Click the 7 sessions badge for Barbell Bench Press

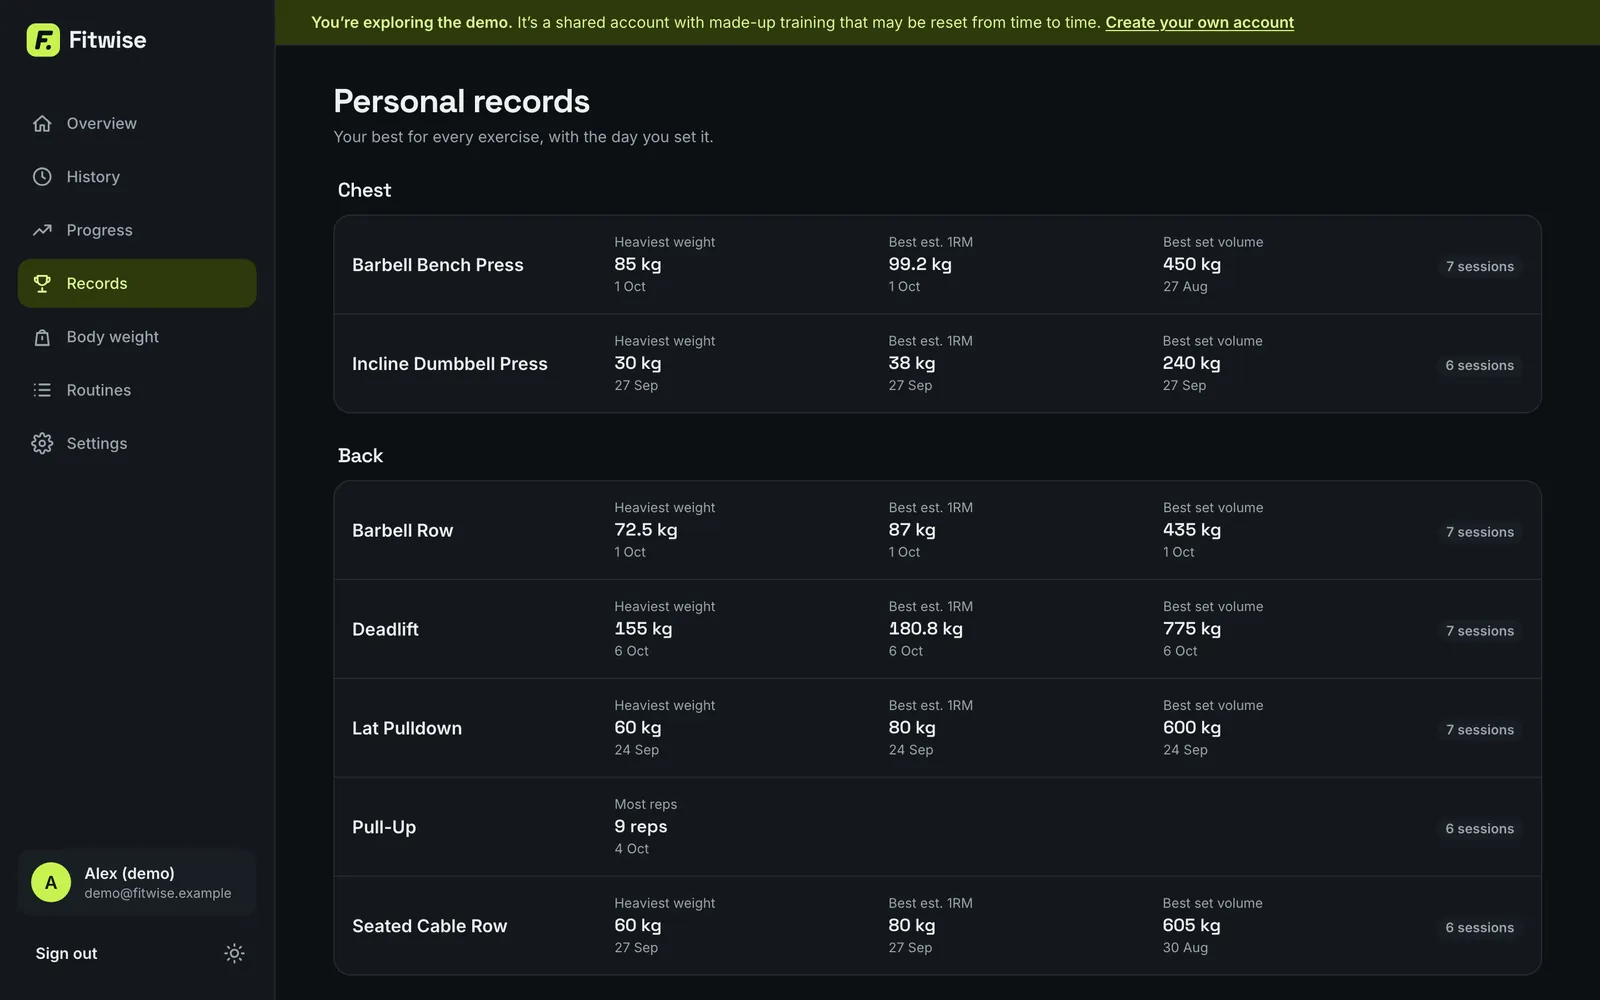(1480, 266)
